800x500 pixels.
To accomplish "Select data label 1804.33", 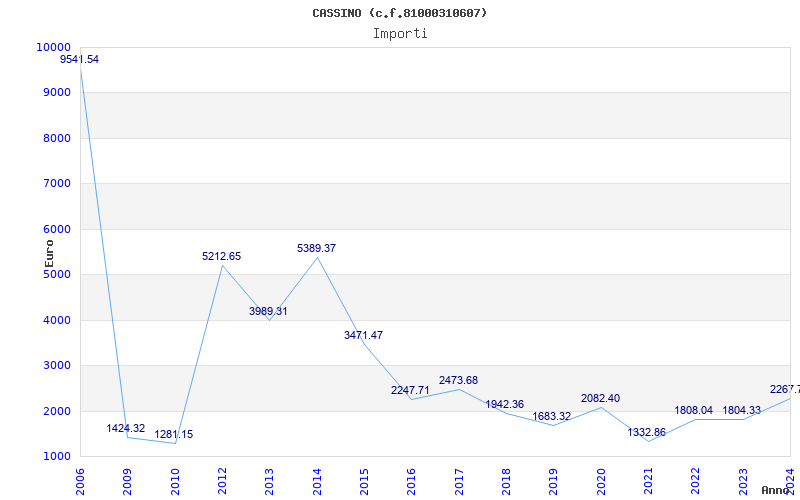I will coord(741,410).
